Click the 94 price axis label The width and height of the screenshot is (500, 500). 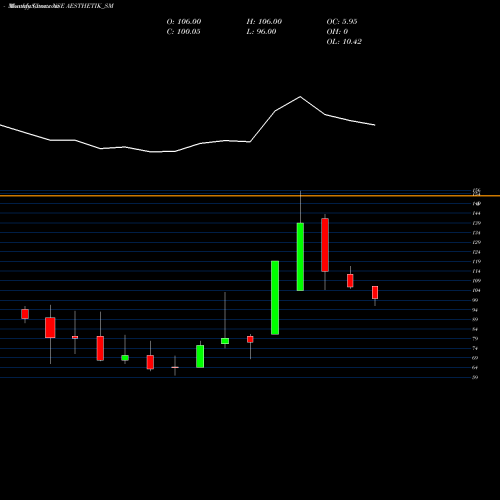click(475, 310)
